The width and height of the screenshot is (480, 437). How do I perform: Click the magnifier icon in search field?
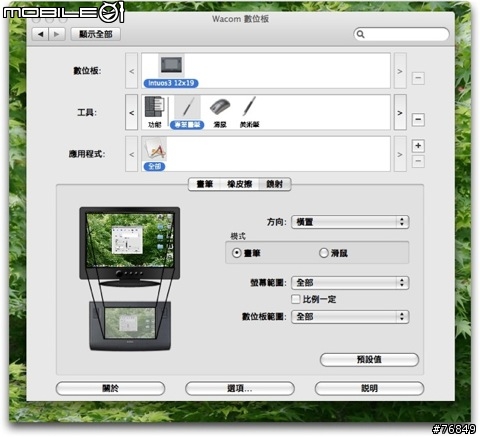(x=360, y=34)
